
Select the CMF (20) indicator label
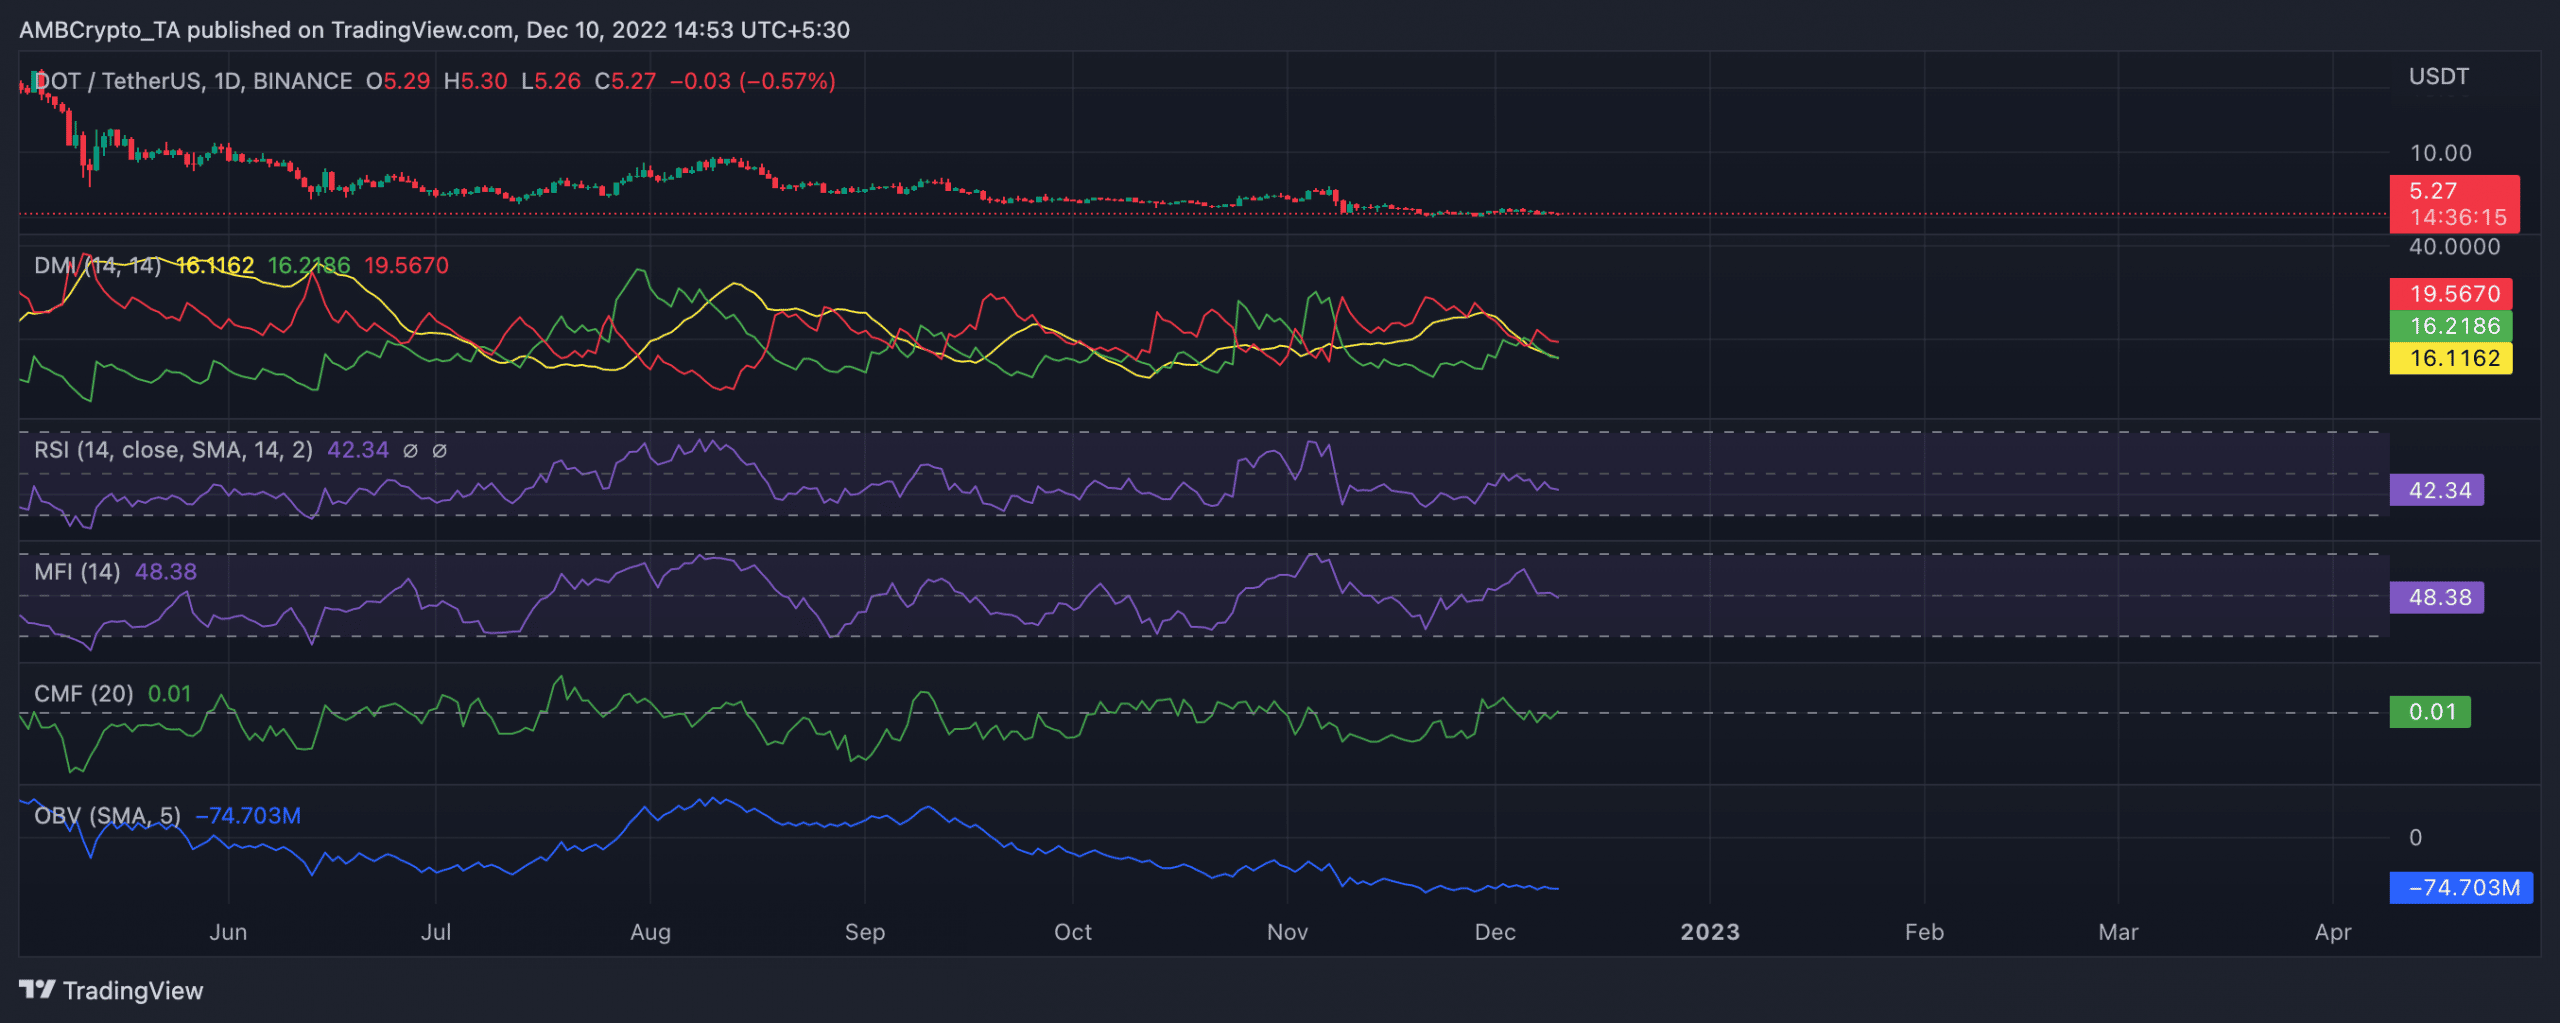[x=83, y=694]
